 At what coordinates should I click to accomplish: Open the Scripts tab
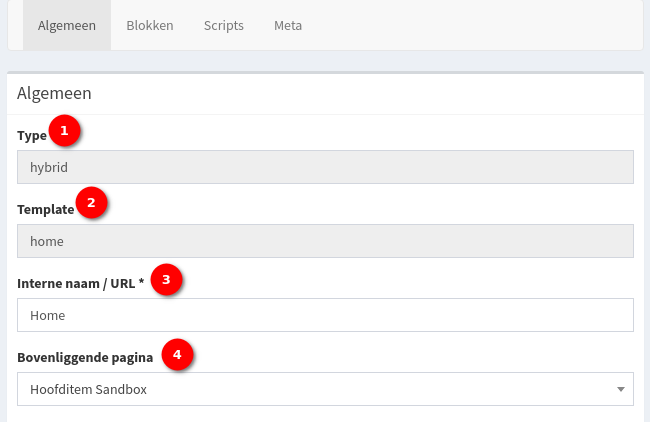(224, 26)
